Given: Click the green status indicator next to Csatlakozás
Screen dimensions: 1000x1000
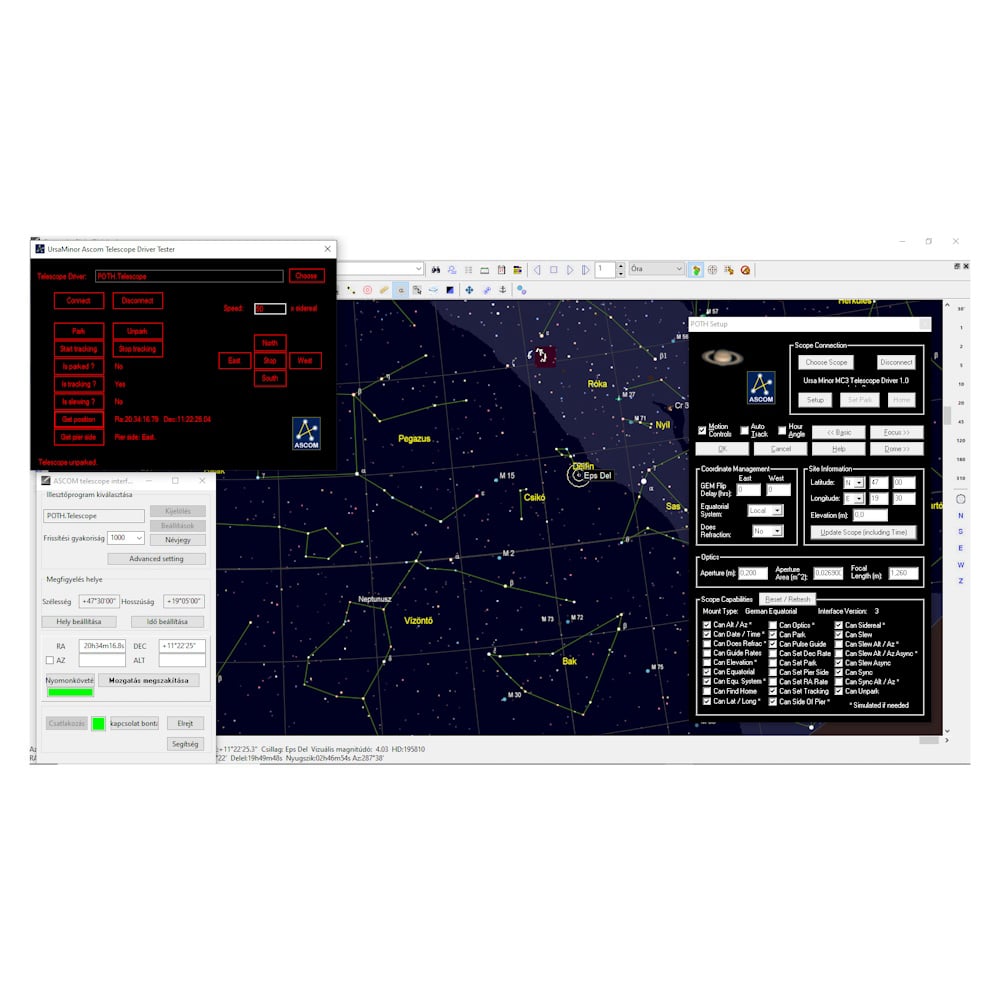Looking at the screenshot, I should (x=98, y=723).
